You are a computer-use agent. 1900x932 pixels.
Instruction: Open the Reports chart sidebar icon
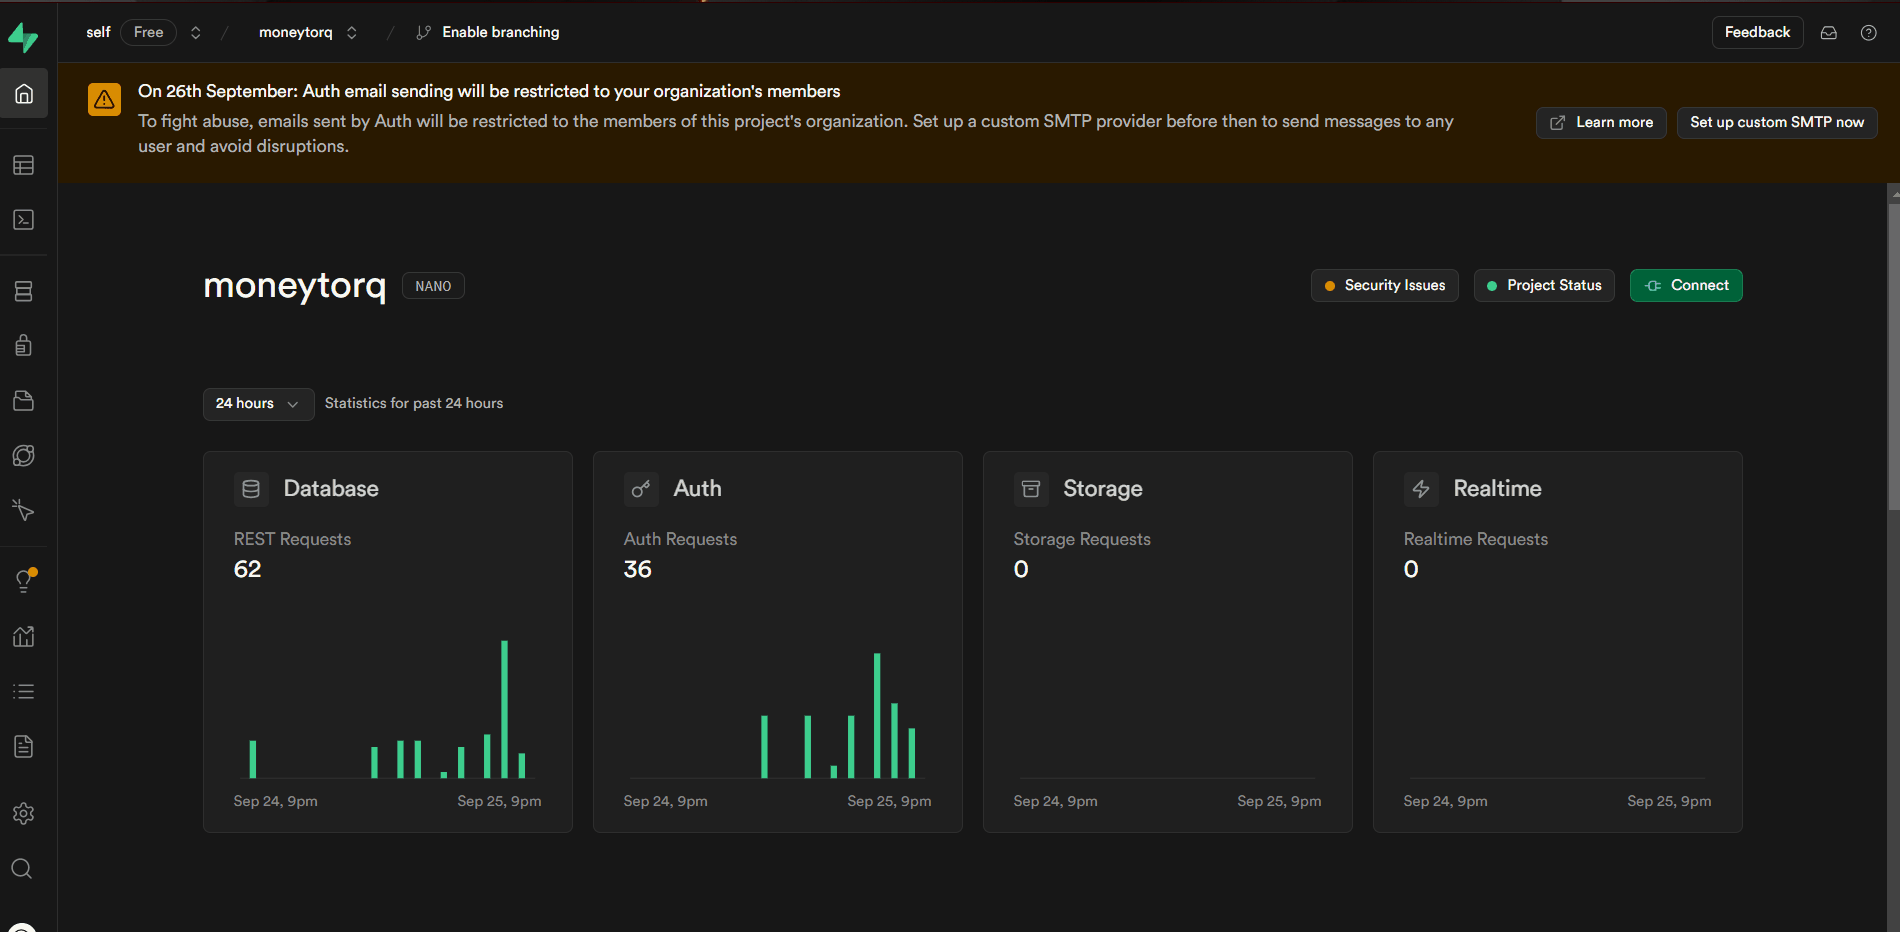click(x=24, y=637)
